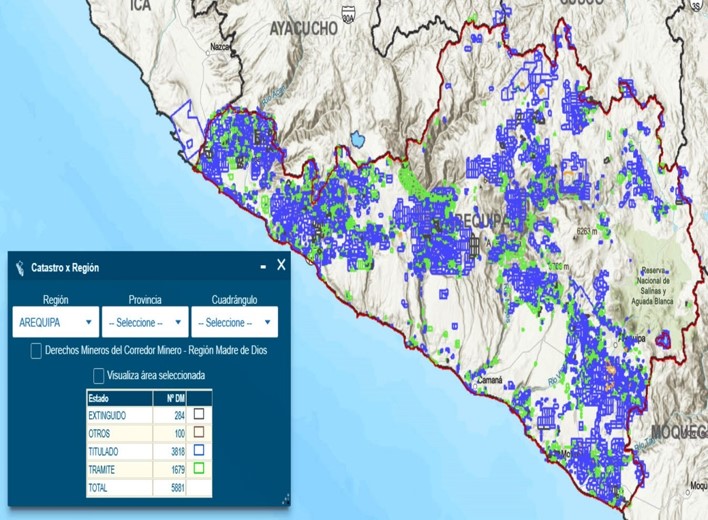The width and height of the screenshot is (708, 520).
Task: Select the TITULADO blue legend box
Action: 197,451
